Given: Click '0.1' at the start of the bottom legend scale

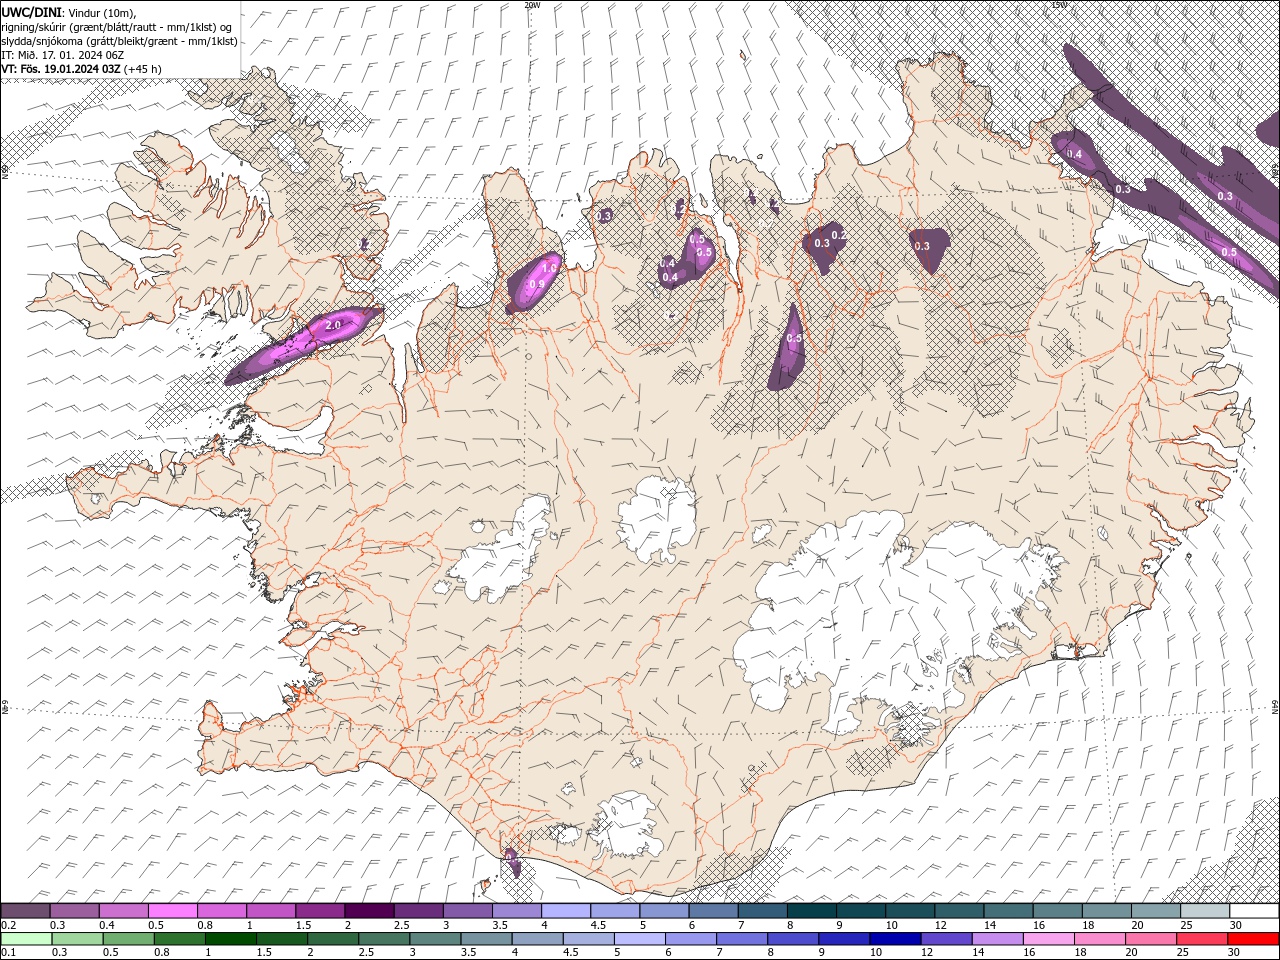Looking at the screenshot, I should [9, 953].
